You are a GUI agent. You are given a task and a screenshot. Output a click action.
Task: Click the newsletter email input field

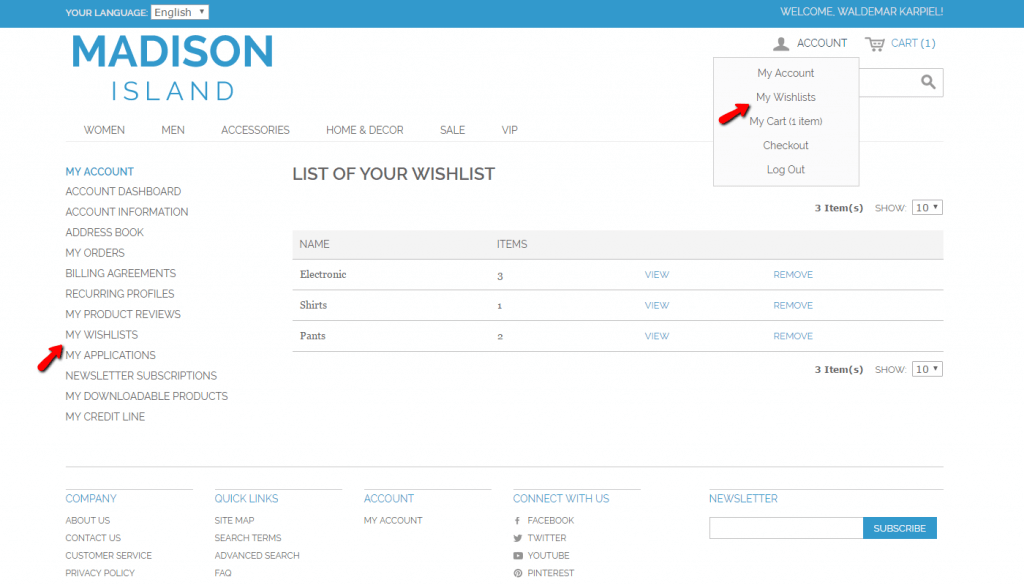[x=785, y=528]
